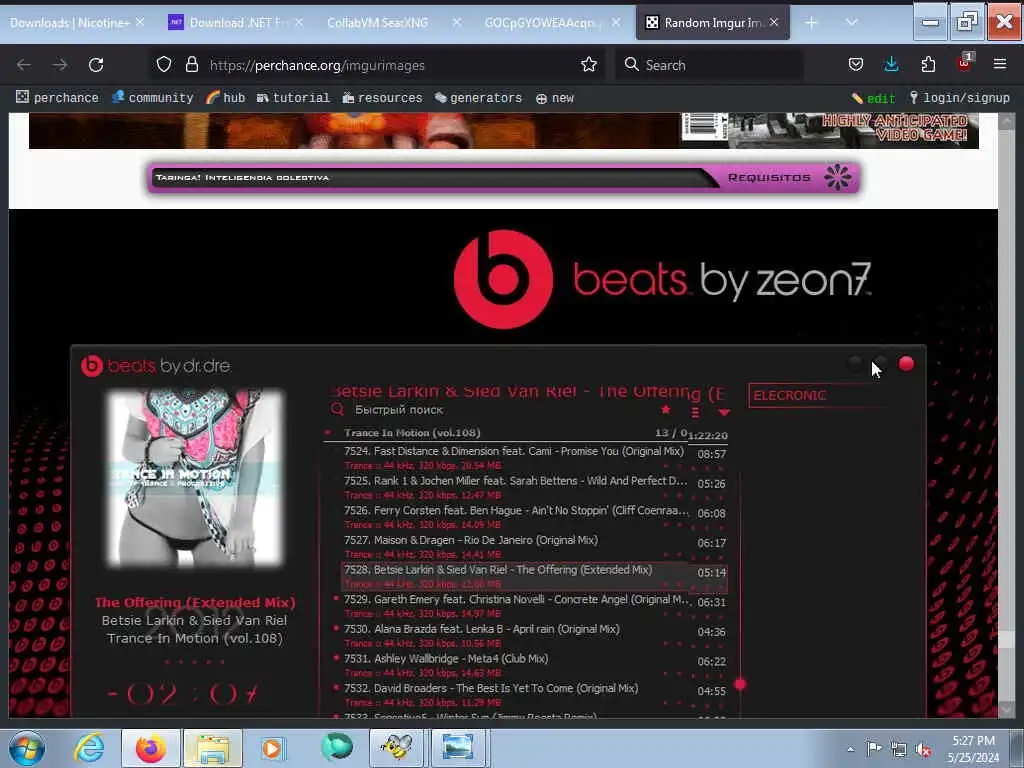Open the extensions puzzle menu

click(x=928, y=65)
